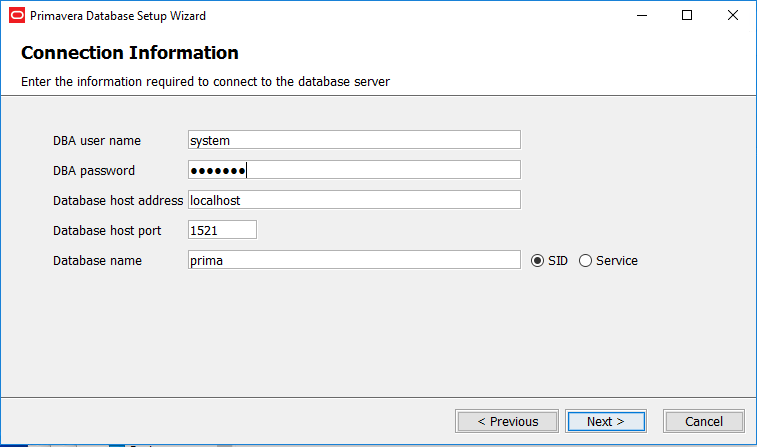
Task: Go back with the Previous button
Action: click(x=507, y=421)
